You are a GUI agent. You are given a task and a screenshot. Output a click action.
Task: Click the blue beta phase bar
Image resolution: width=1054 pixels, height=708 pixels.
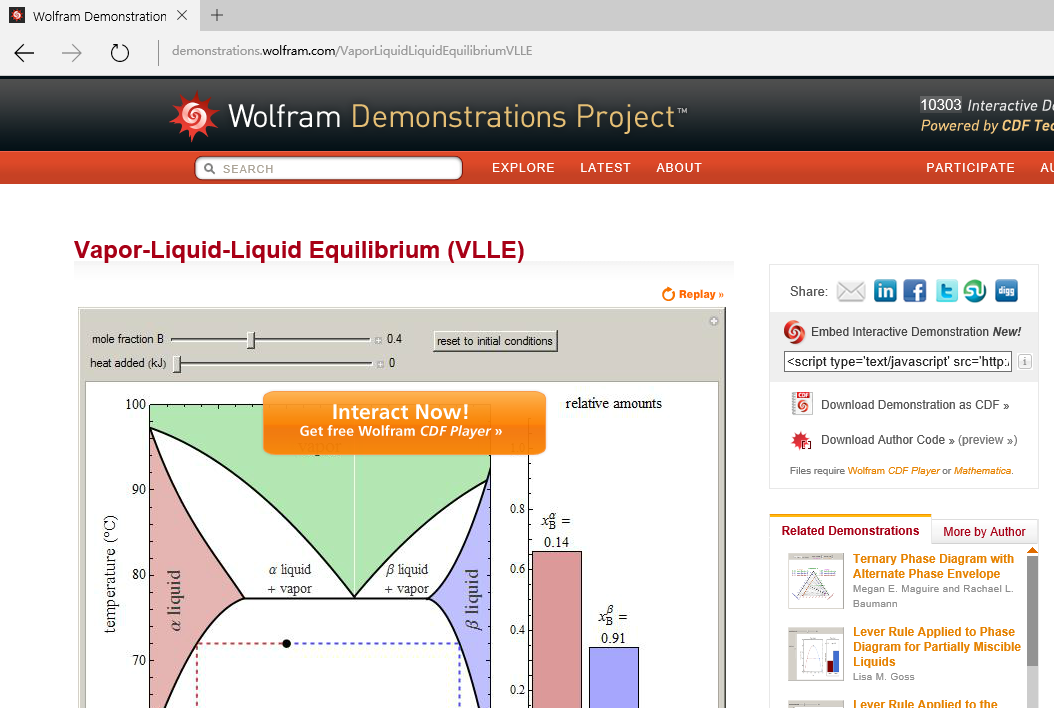point(614,677)
